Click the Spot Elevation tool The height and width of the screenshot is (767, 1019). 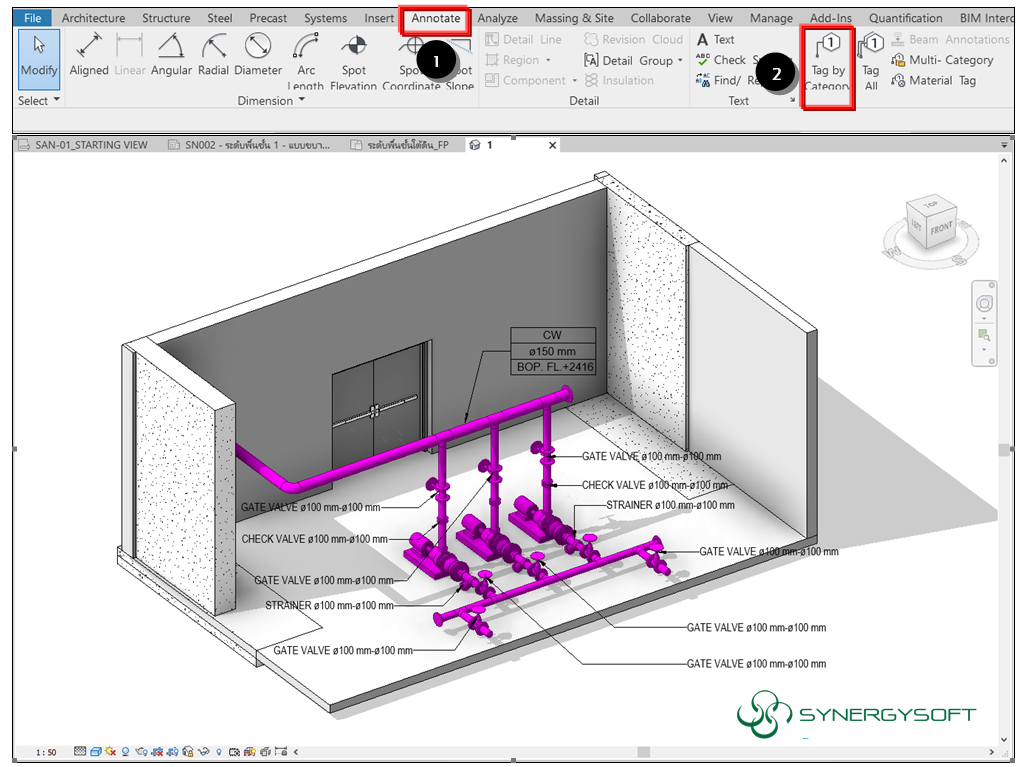353,59
